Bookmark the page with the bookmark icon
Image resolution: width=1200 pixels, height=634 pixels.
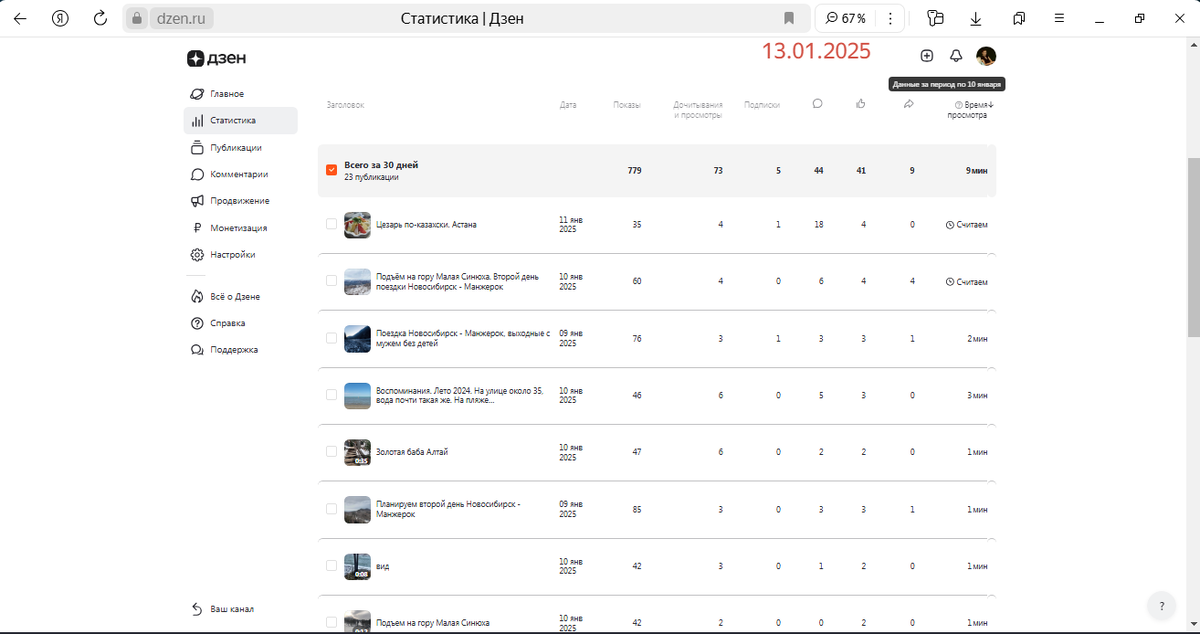click(x=789, y=18)
